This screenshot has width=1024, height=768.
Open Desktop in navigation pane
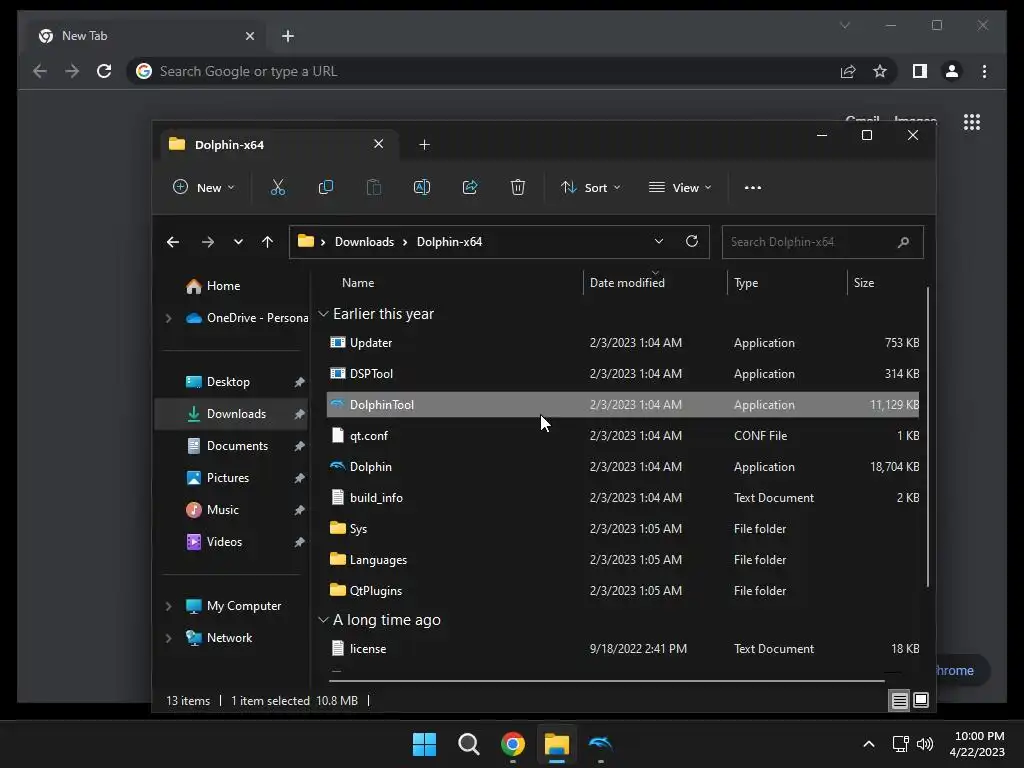[x=228, y=382]
